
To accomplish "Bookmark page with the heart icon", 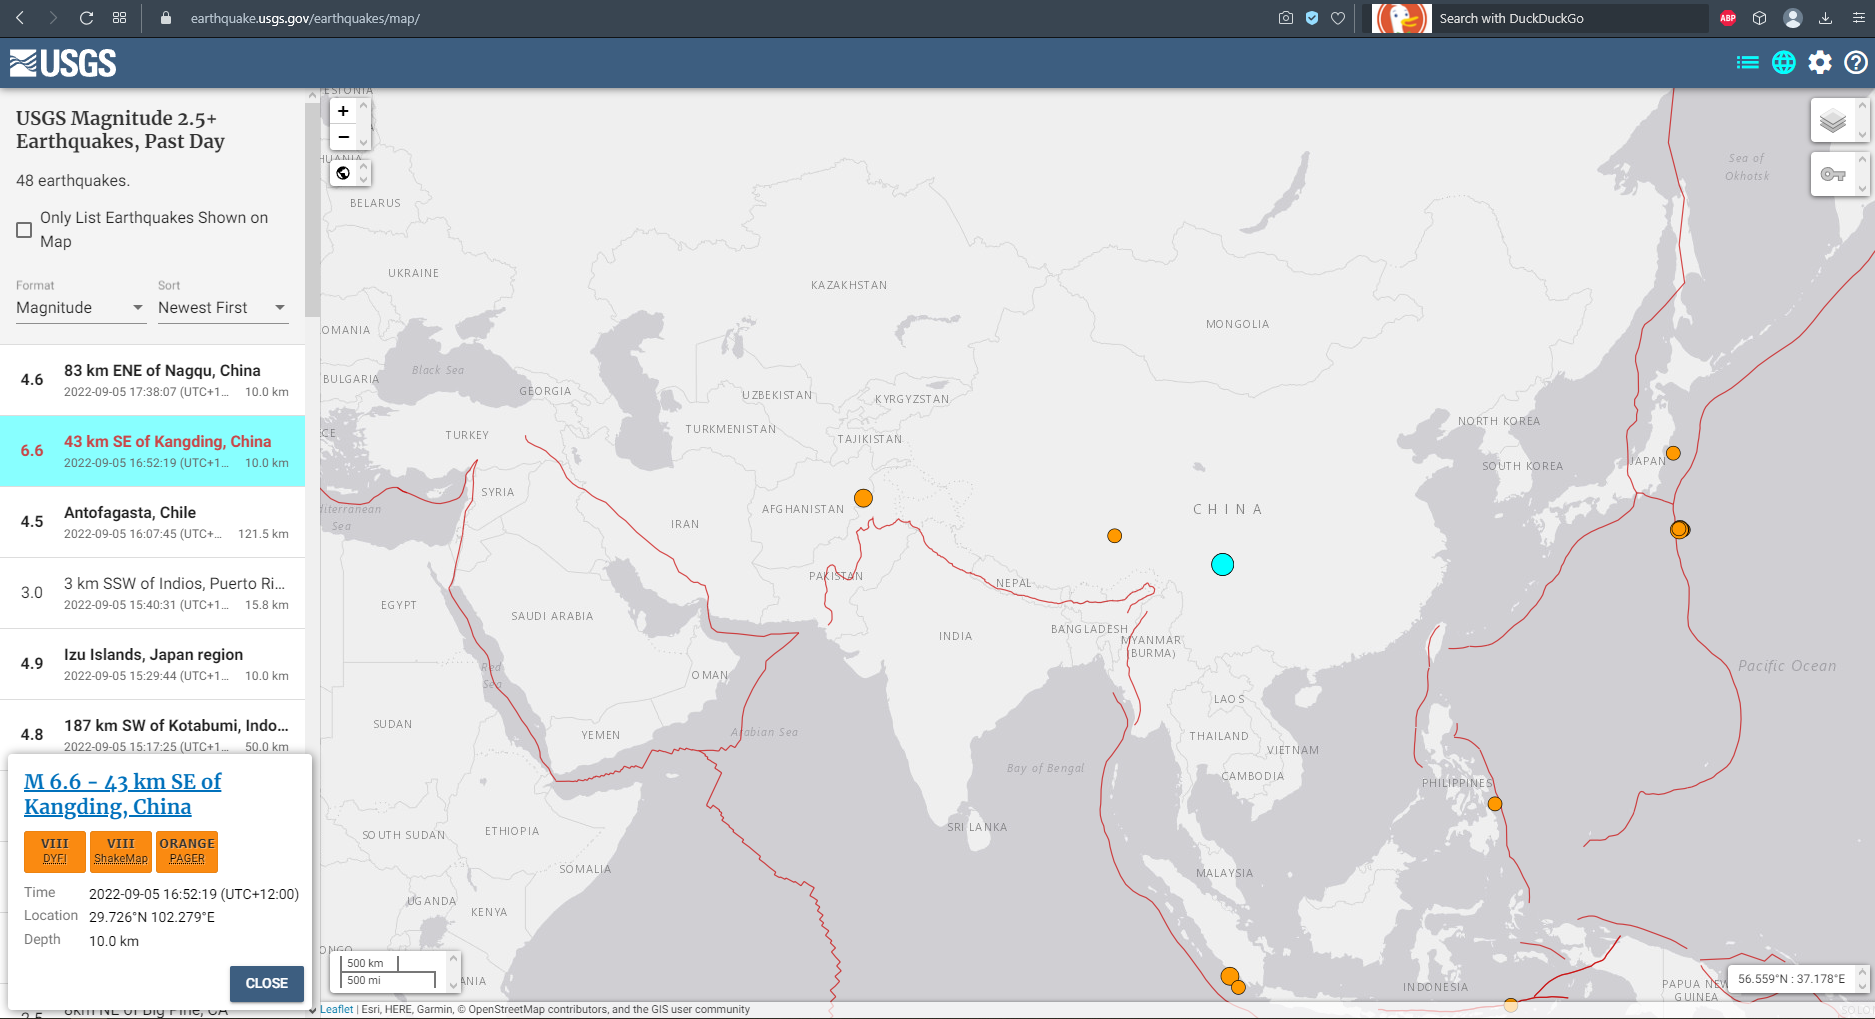I will pyautogui.click(x=1338, y=18).
